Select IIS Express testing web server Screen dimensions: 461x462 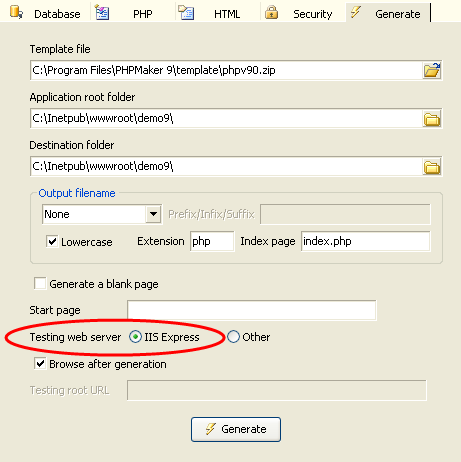[x=135, y=337]
